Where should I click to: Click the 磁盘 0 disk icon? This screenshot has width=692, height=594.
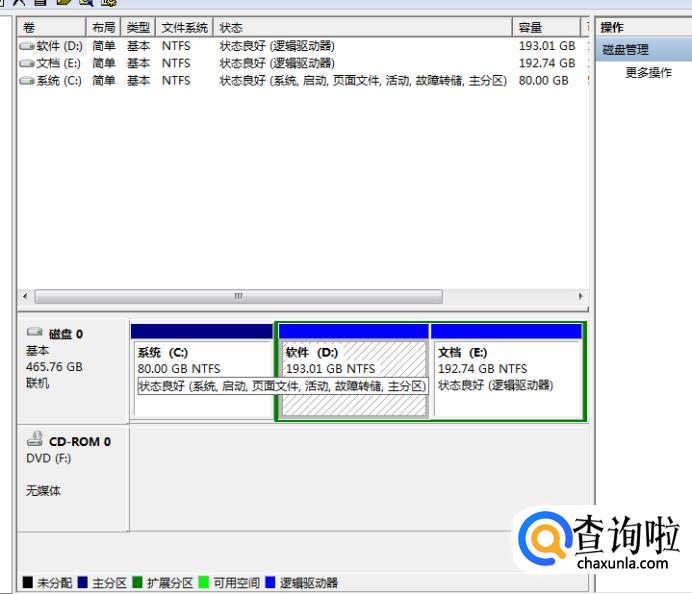click(x=34, y=332)
